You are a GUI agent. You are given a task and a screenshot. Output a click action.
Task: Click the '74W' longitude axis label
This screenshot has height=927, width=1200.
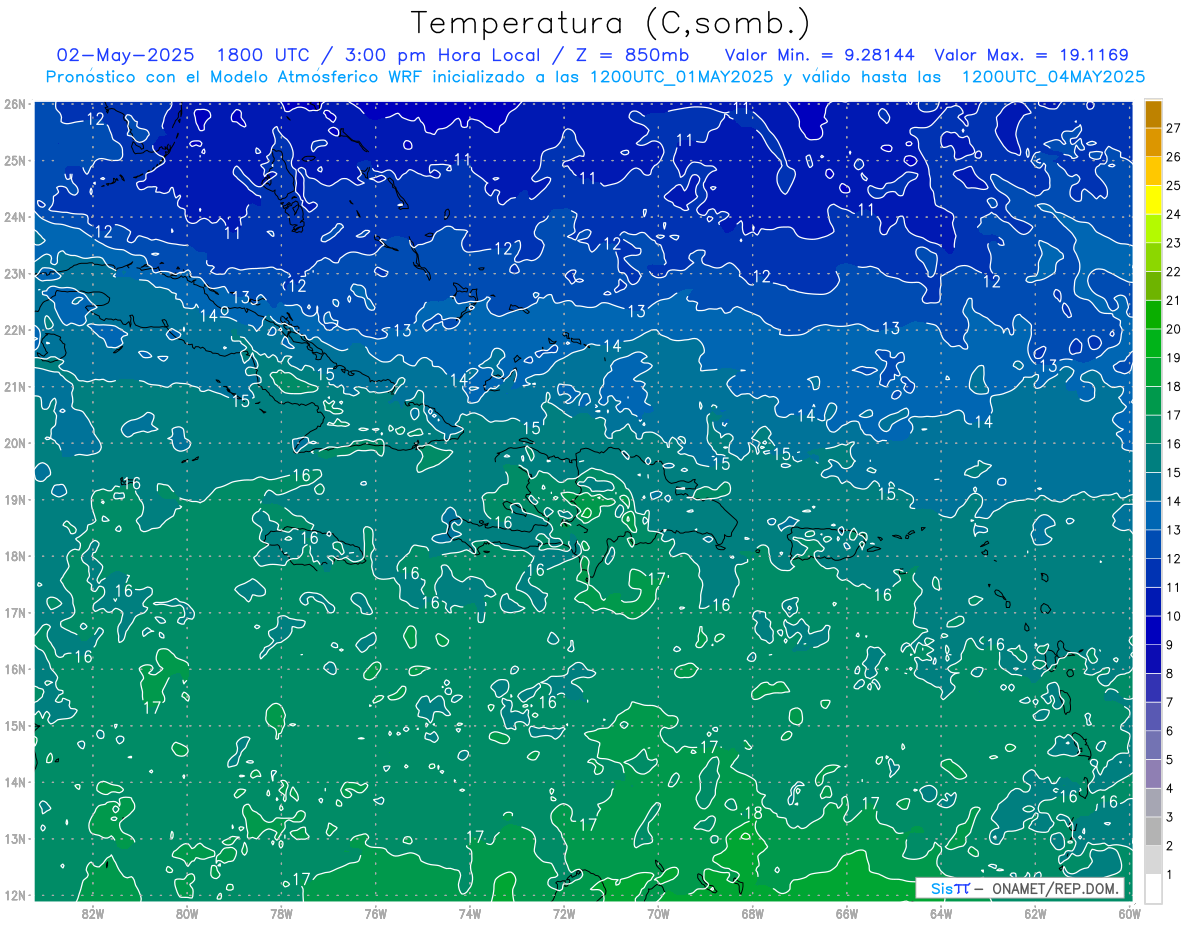click(470, 912)
